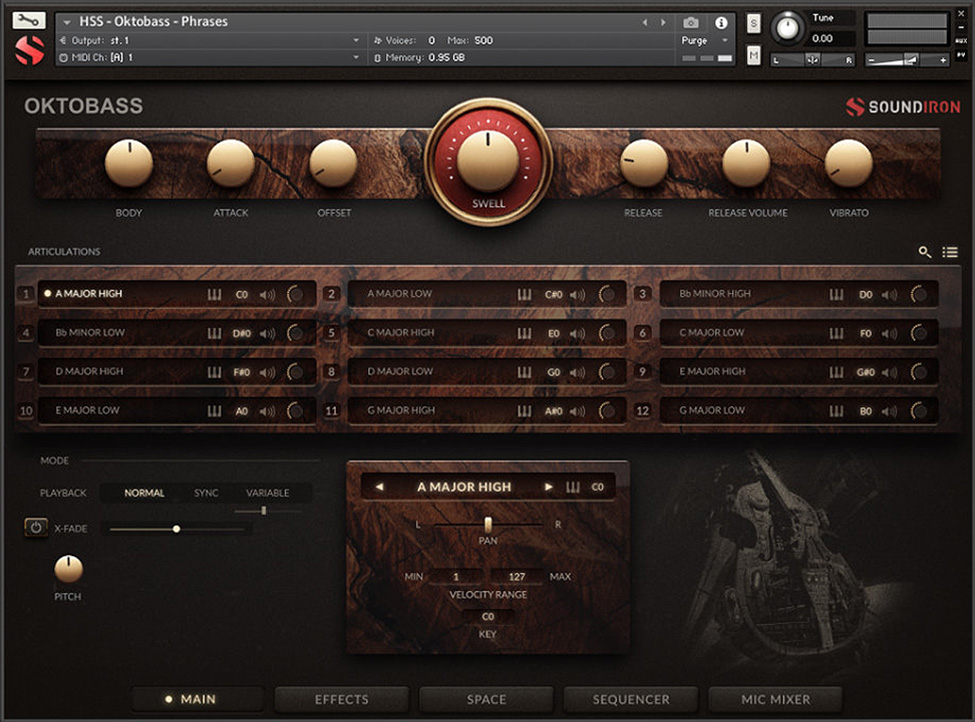Viewport: 975px width, 722px height.
Task: Mute the instrument with M button
Action: (754, 56)
